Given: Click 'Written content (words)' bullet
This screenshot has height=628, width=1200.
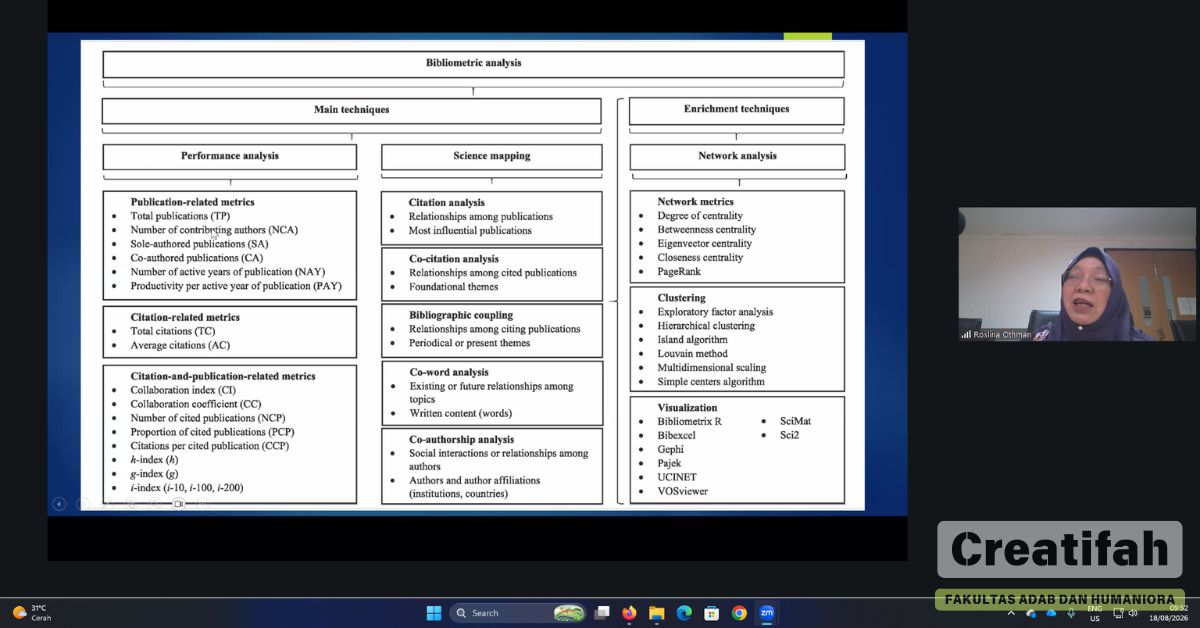Looking at the screenshot, I should coord(461,414).
